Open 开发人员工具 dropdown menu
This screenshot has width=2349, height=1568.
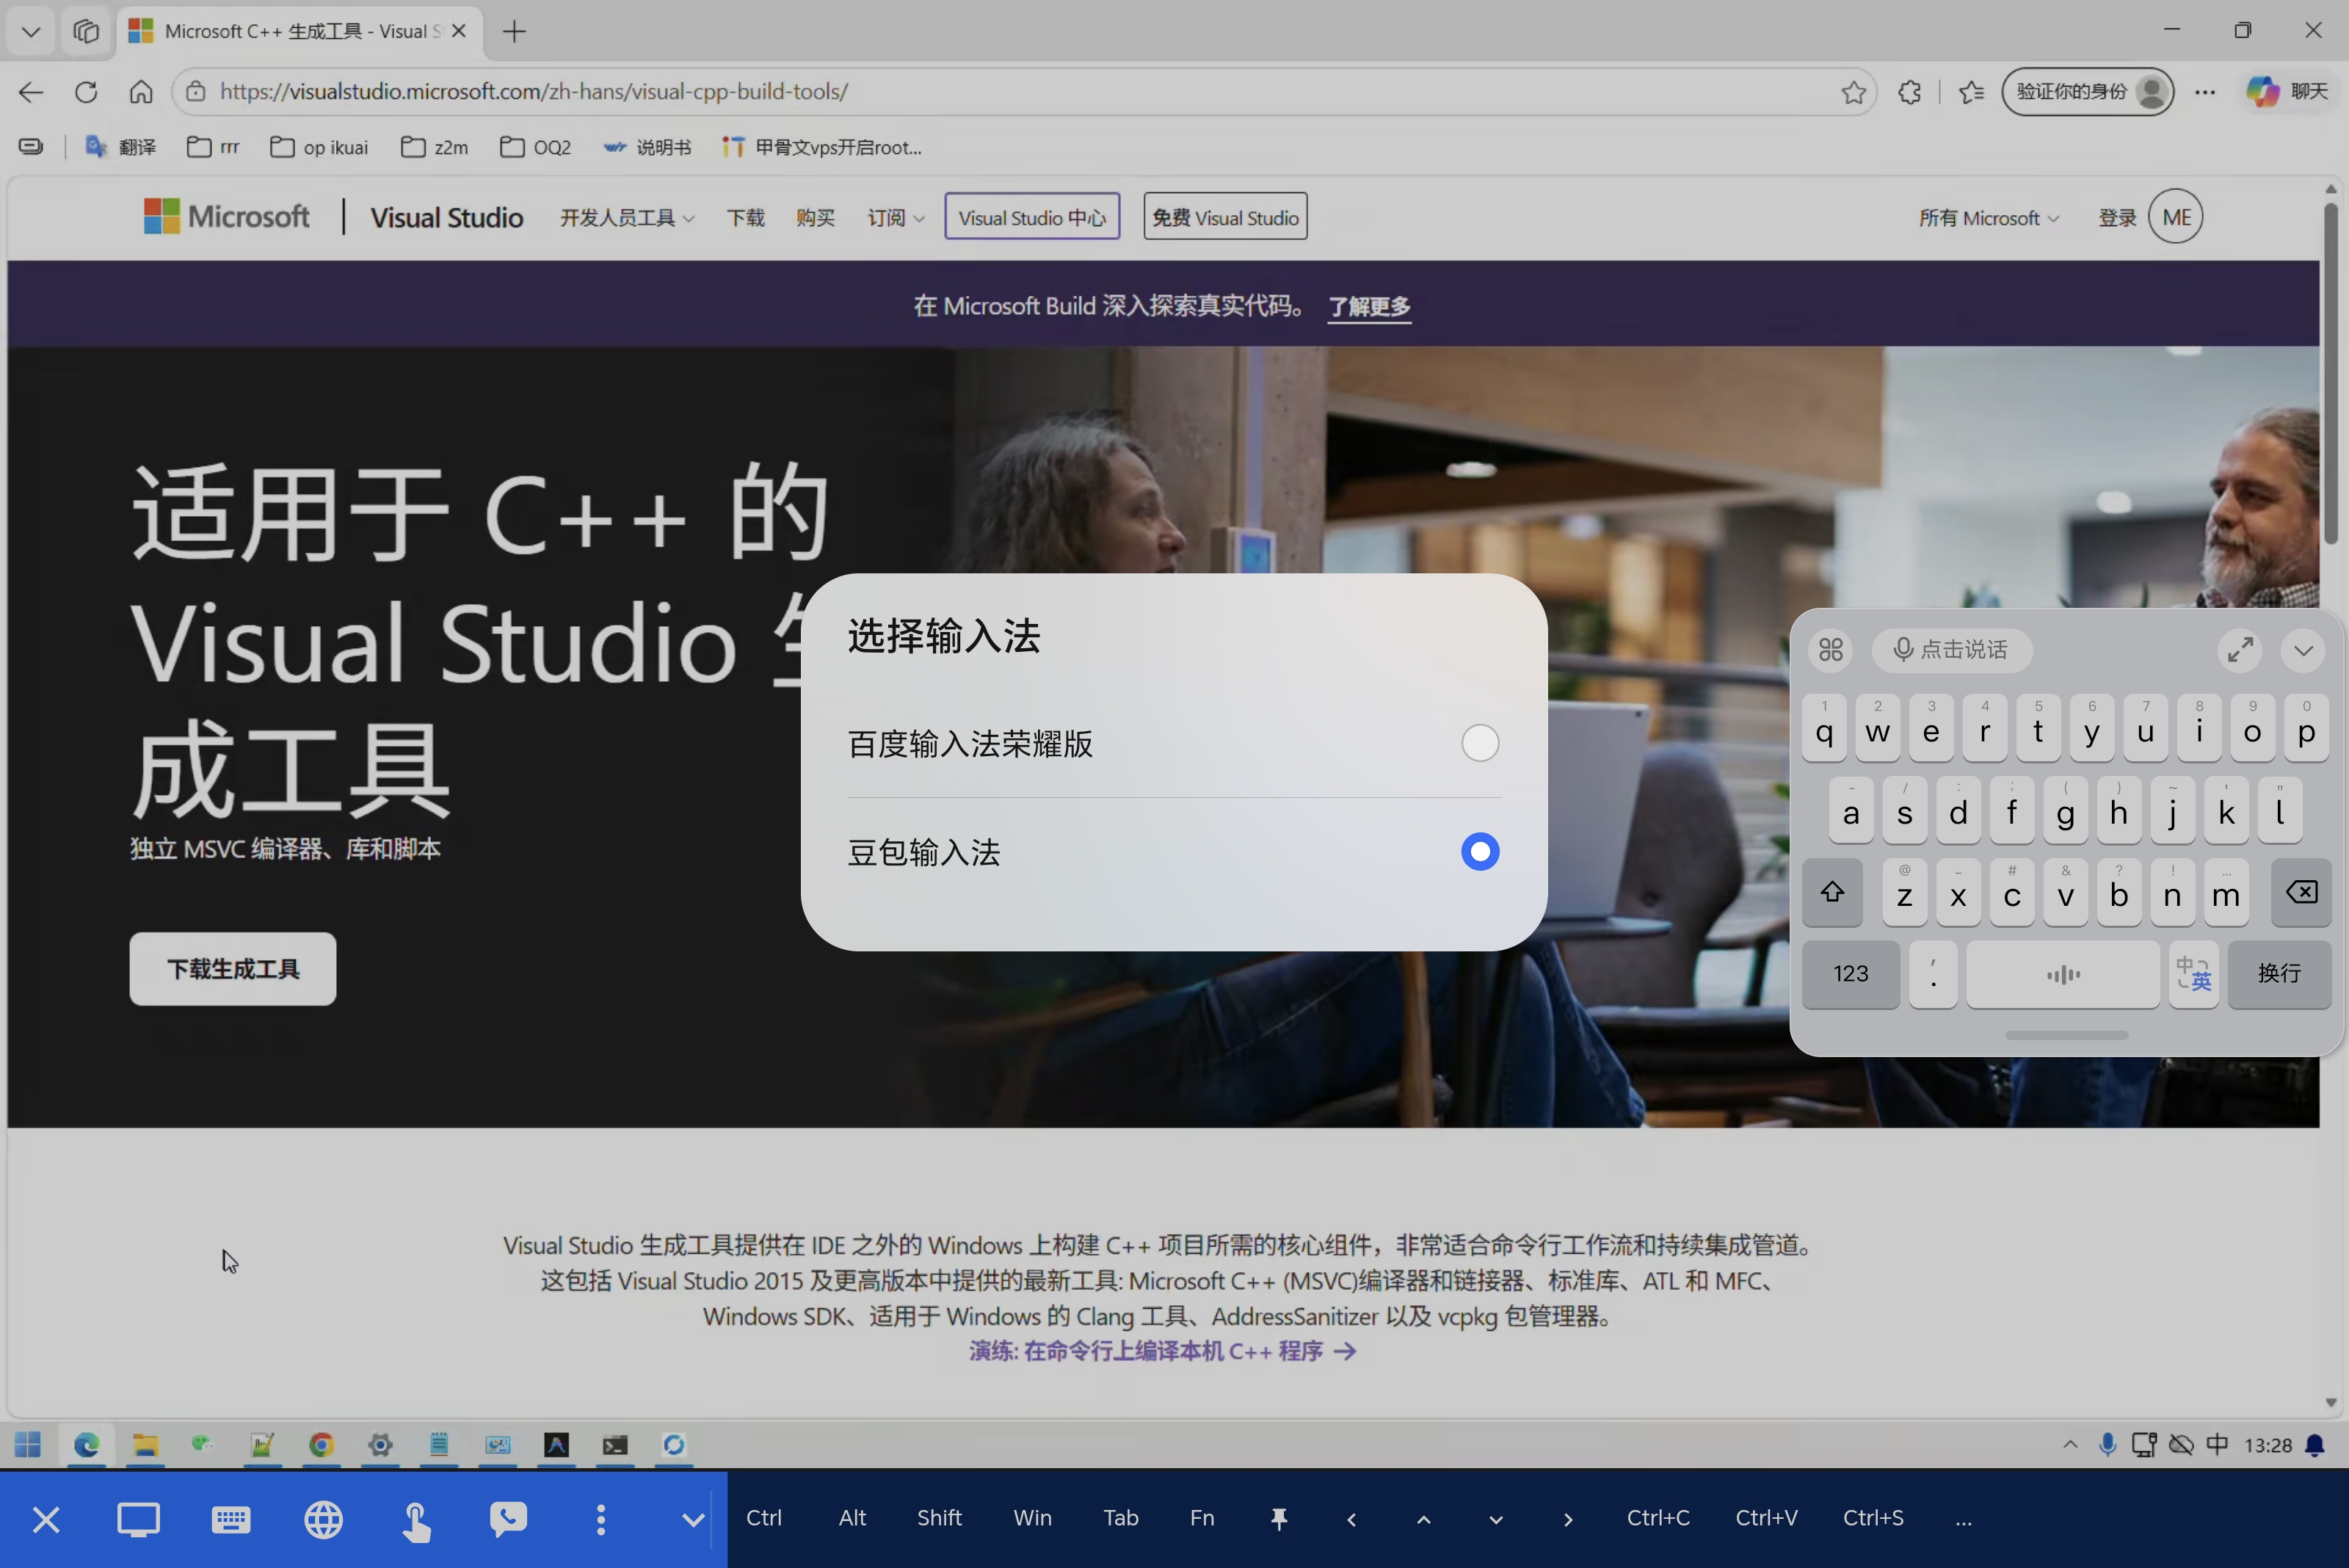(627, 218)
